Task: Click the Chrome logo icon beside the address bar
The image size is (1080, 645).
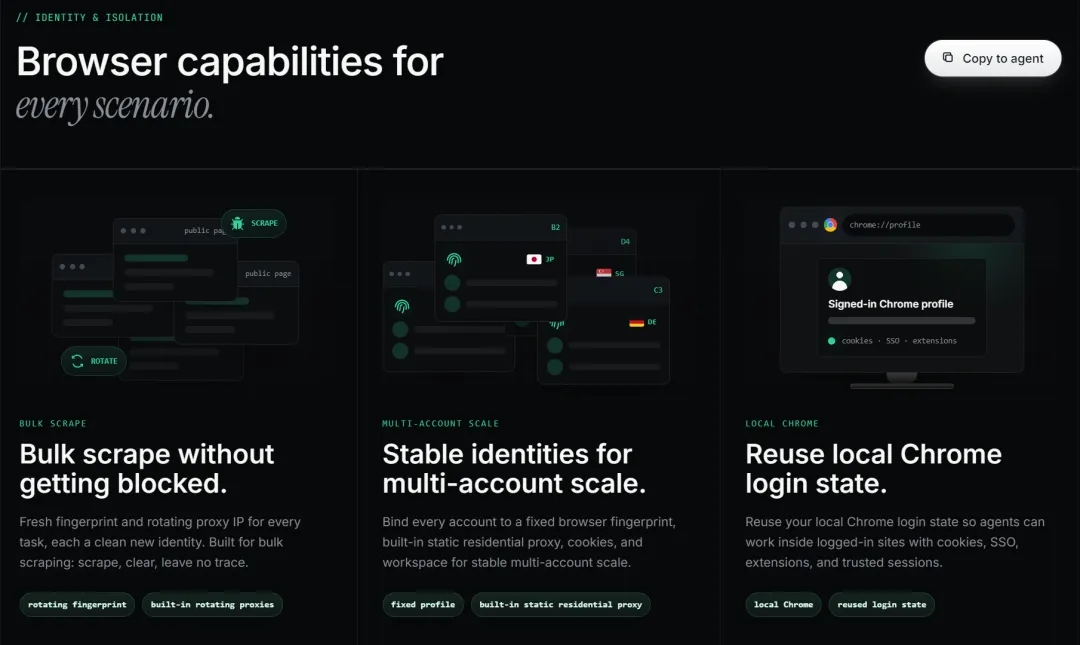Action: pyautogui.click(x=831, y=225)
